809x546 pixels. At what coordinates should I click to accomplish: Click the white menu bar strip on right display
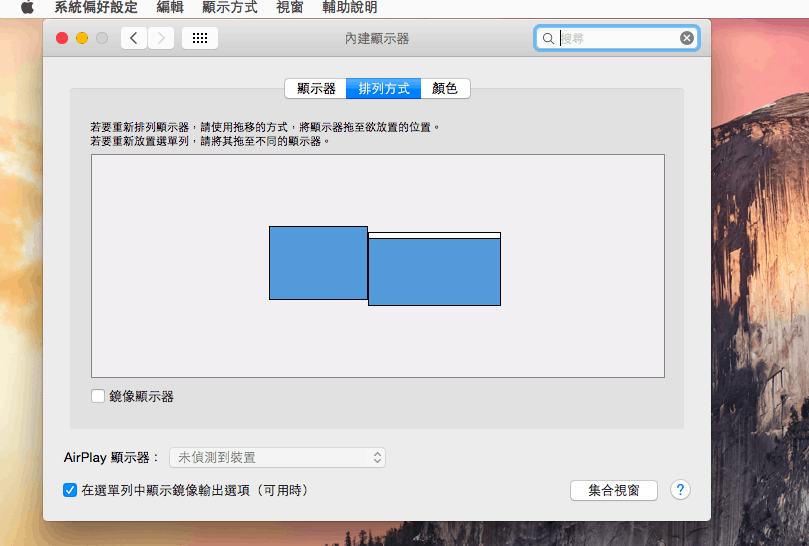pyautogui.click(x=434, y=235)
